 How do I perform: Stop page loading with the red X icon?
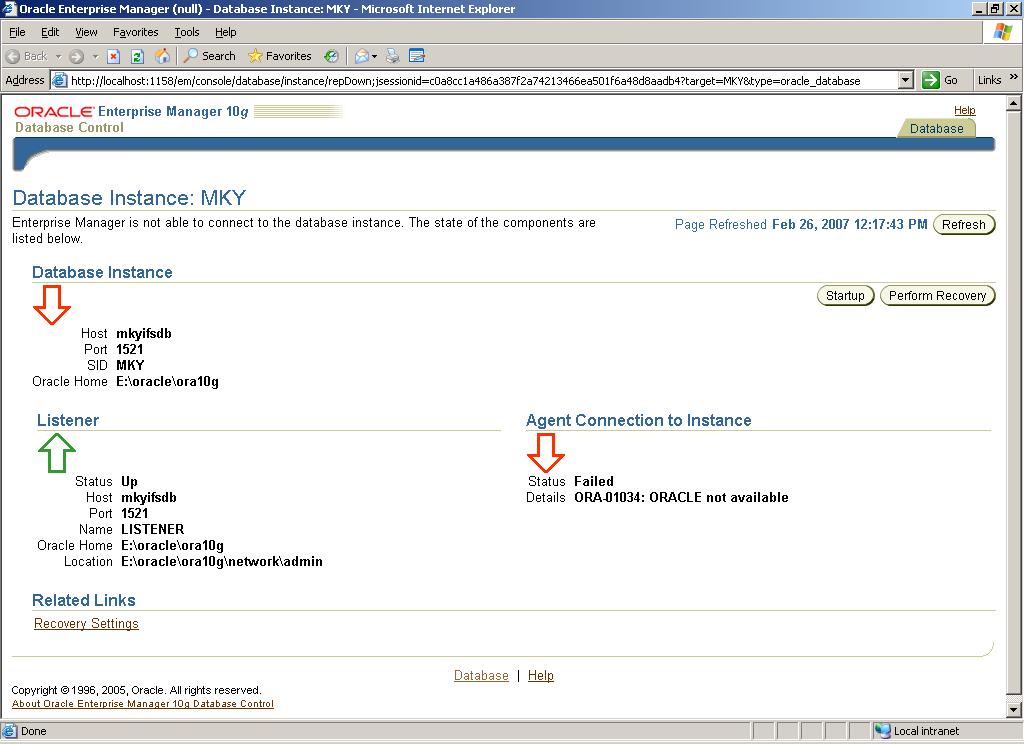pyautogui.click(x=113, y=56)
